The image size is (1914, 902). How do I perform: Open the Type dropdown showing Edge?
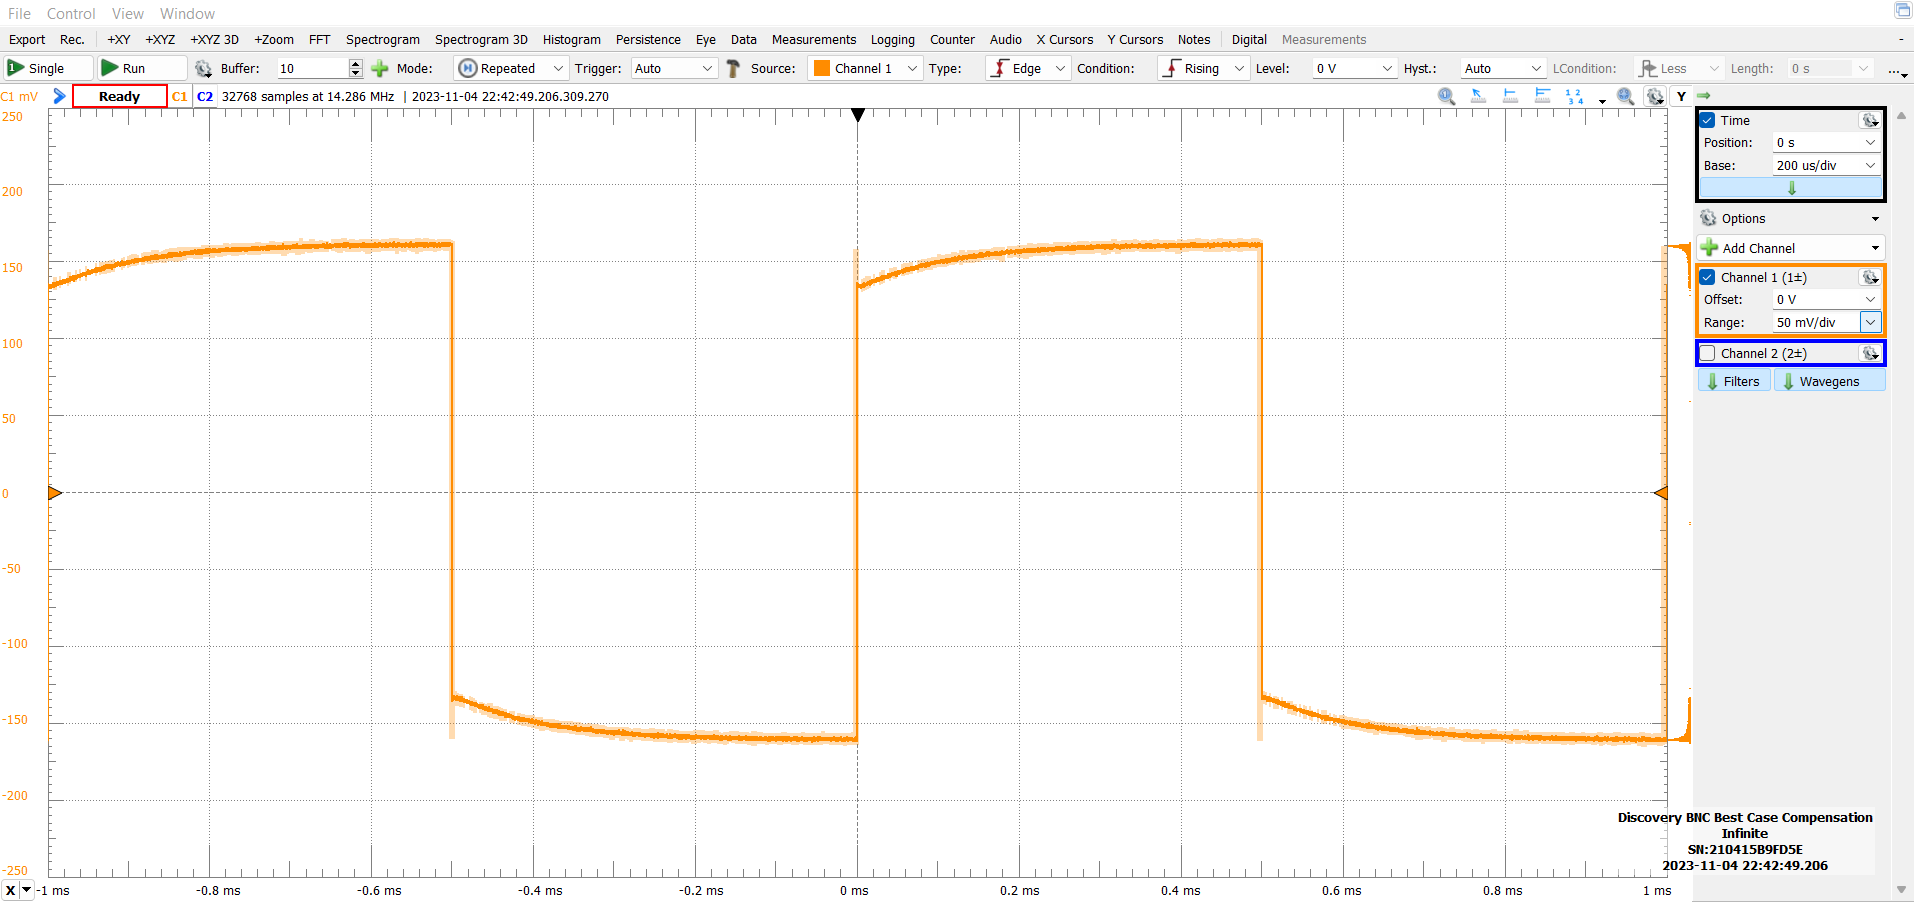click(1027, 68)
